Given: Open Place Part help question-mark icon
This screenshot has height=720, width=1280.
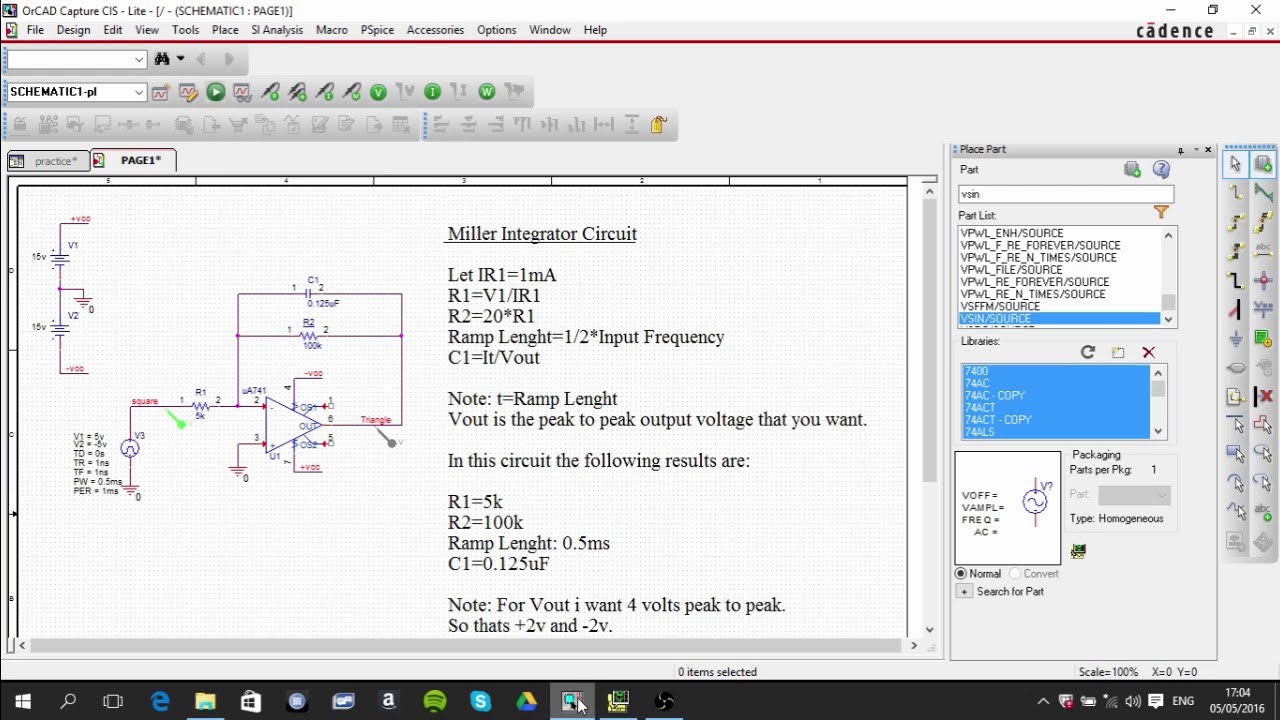Looking at the screenshot, I should coord(1161,169).
